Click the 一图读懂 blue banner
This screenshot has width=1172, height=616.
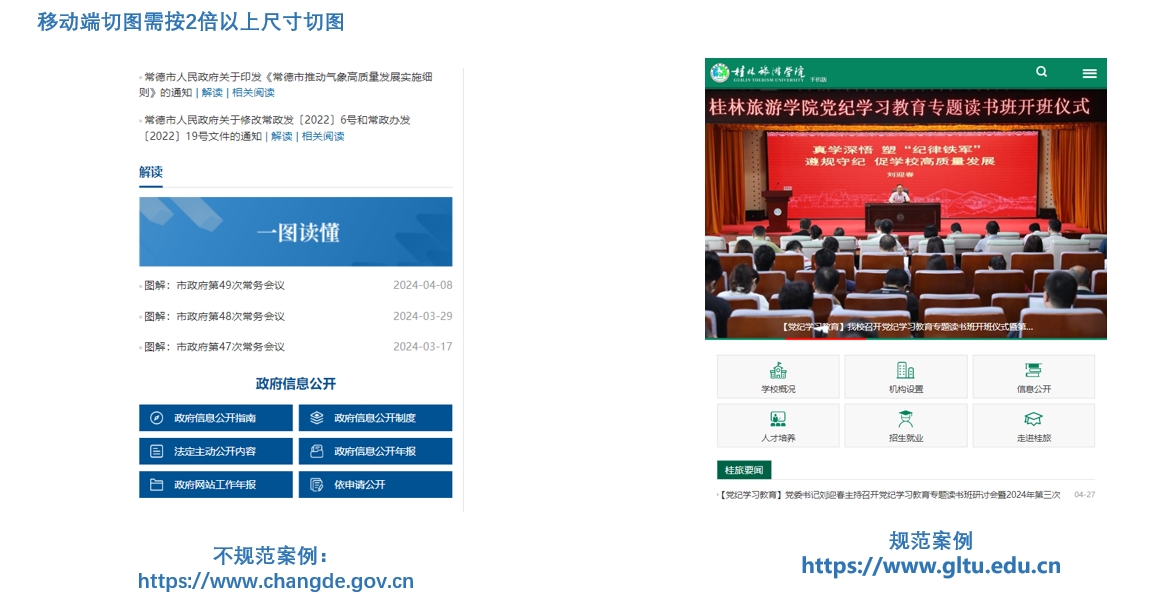[x=295, y=232]
